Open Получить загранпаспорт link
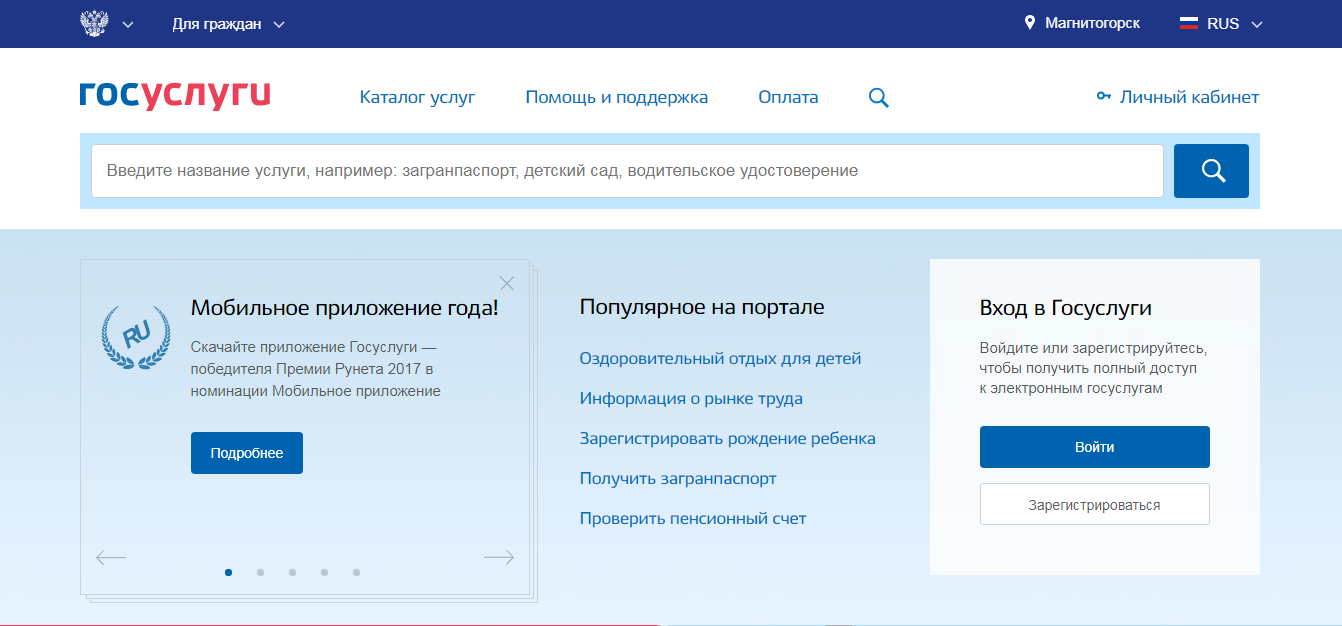The image size is (1342, 626). (x=678, y=478)
